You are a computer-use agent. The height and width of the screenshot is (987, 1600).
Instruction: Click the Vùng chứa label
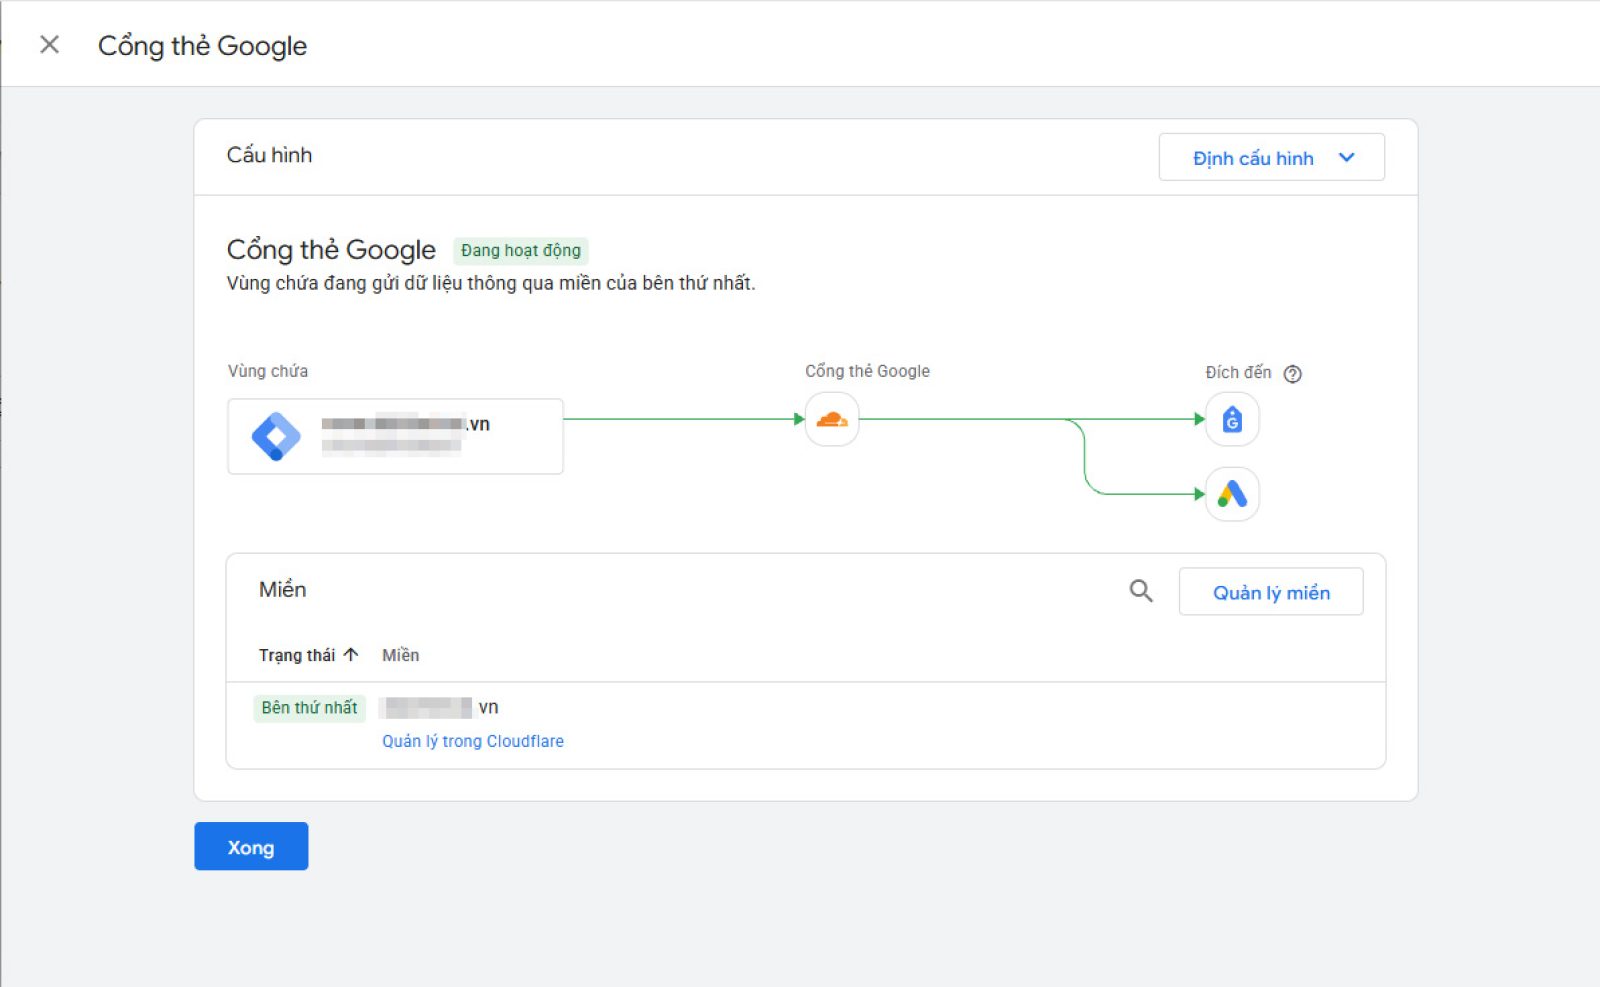[x=268, y=371]
